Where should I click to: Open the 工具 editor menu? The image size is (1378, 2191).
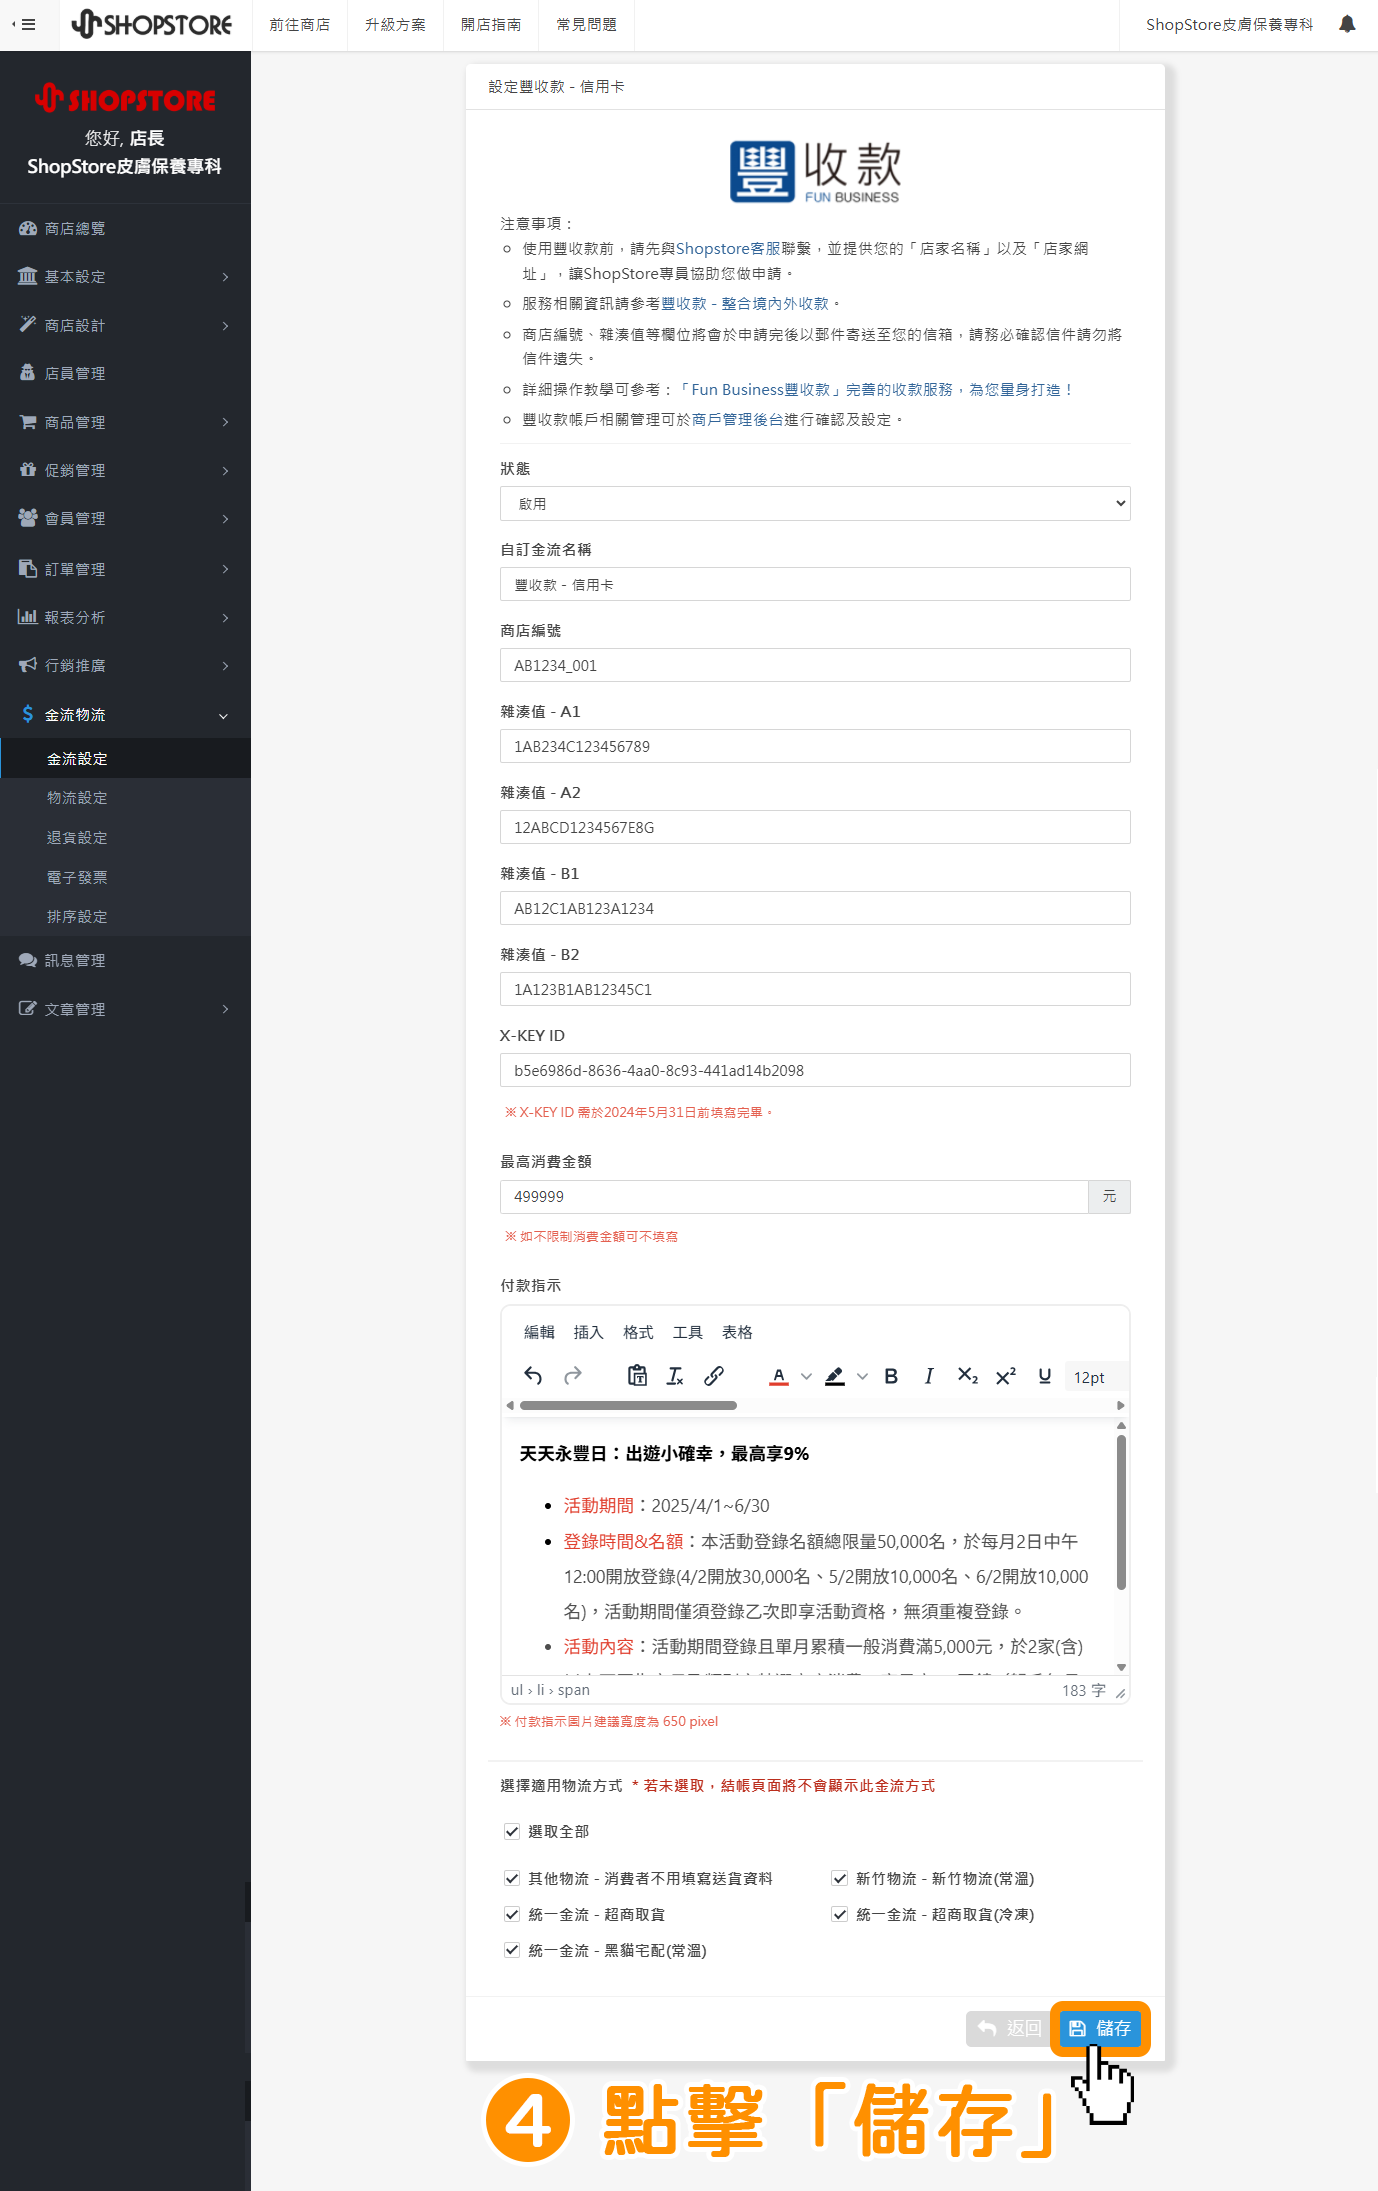click(x=688, y=1332)
